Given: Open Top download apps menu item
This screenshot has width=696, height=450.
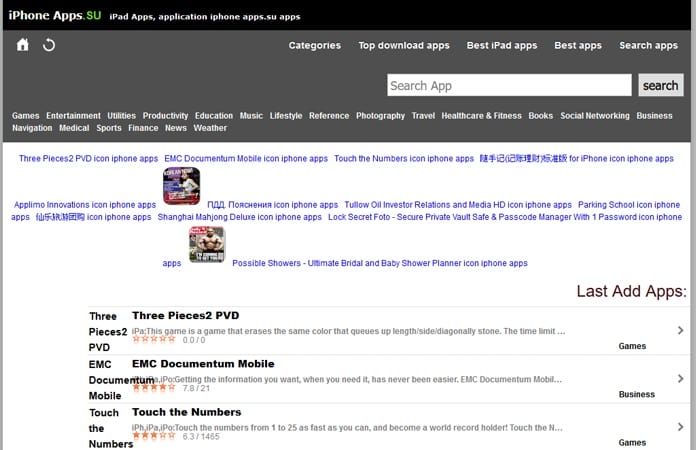Looking at the screenshot, I should coord(404,45).
